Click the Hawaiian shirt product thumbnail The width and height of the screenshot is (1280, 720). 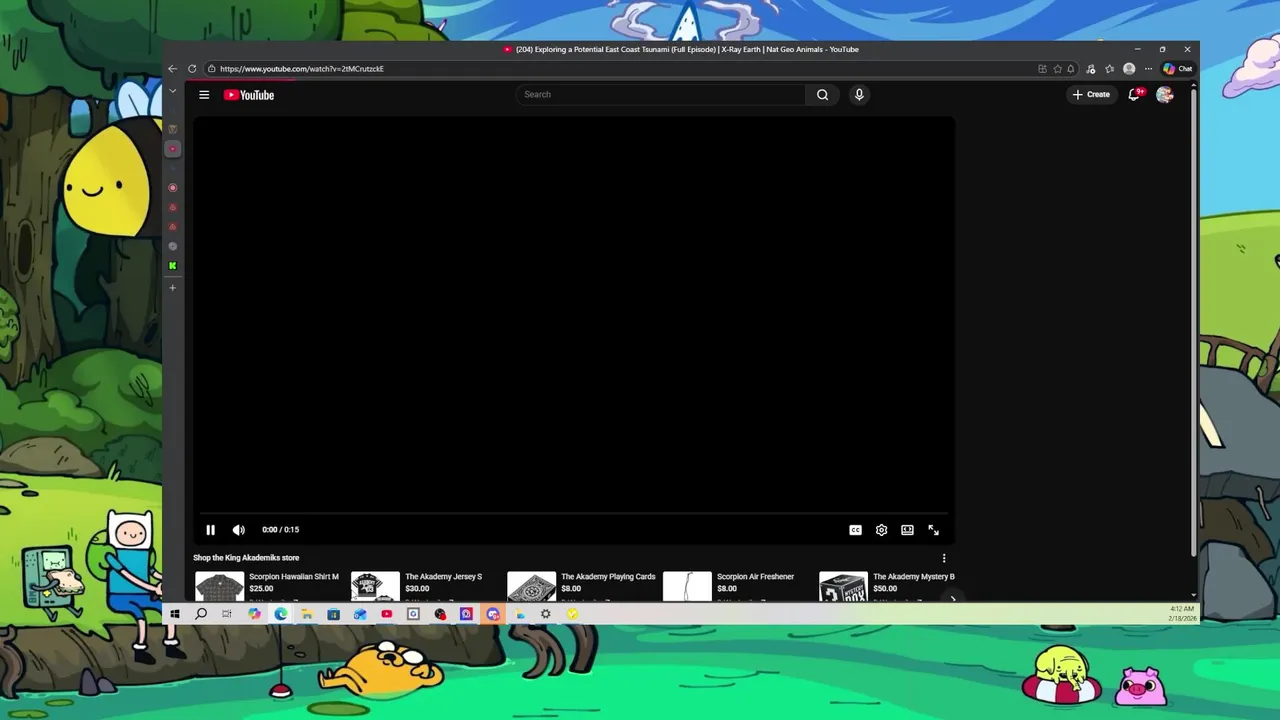(219, 587)
